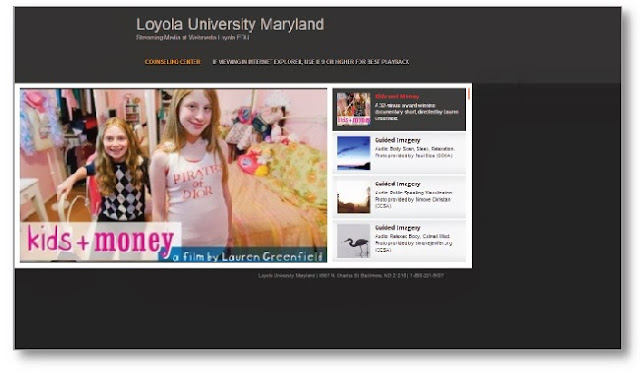Click the 'A 32-minute award-winning documentary' description
Image resolution: width=640 pixels, height=378 pixels.
pos(416,112)
